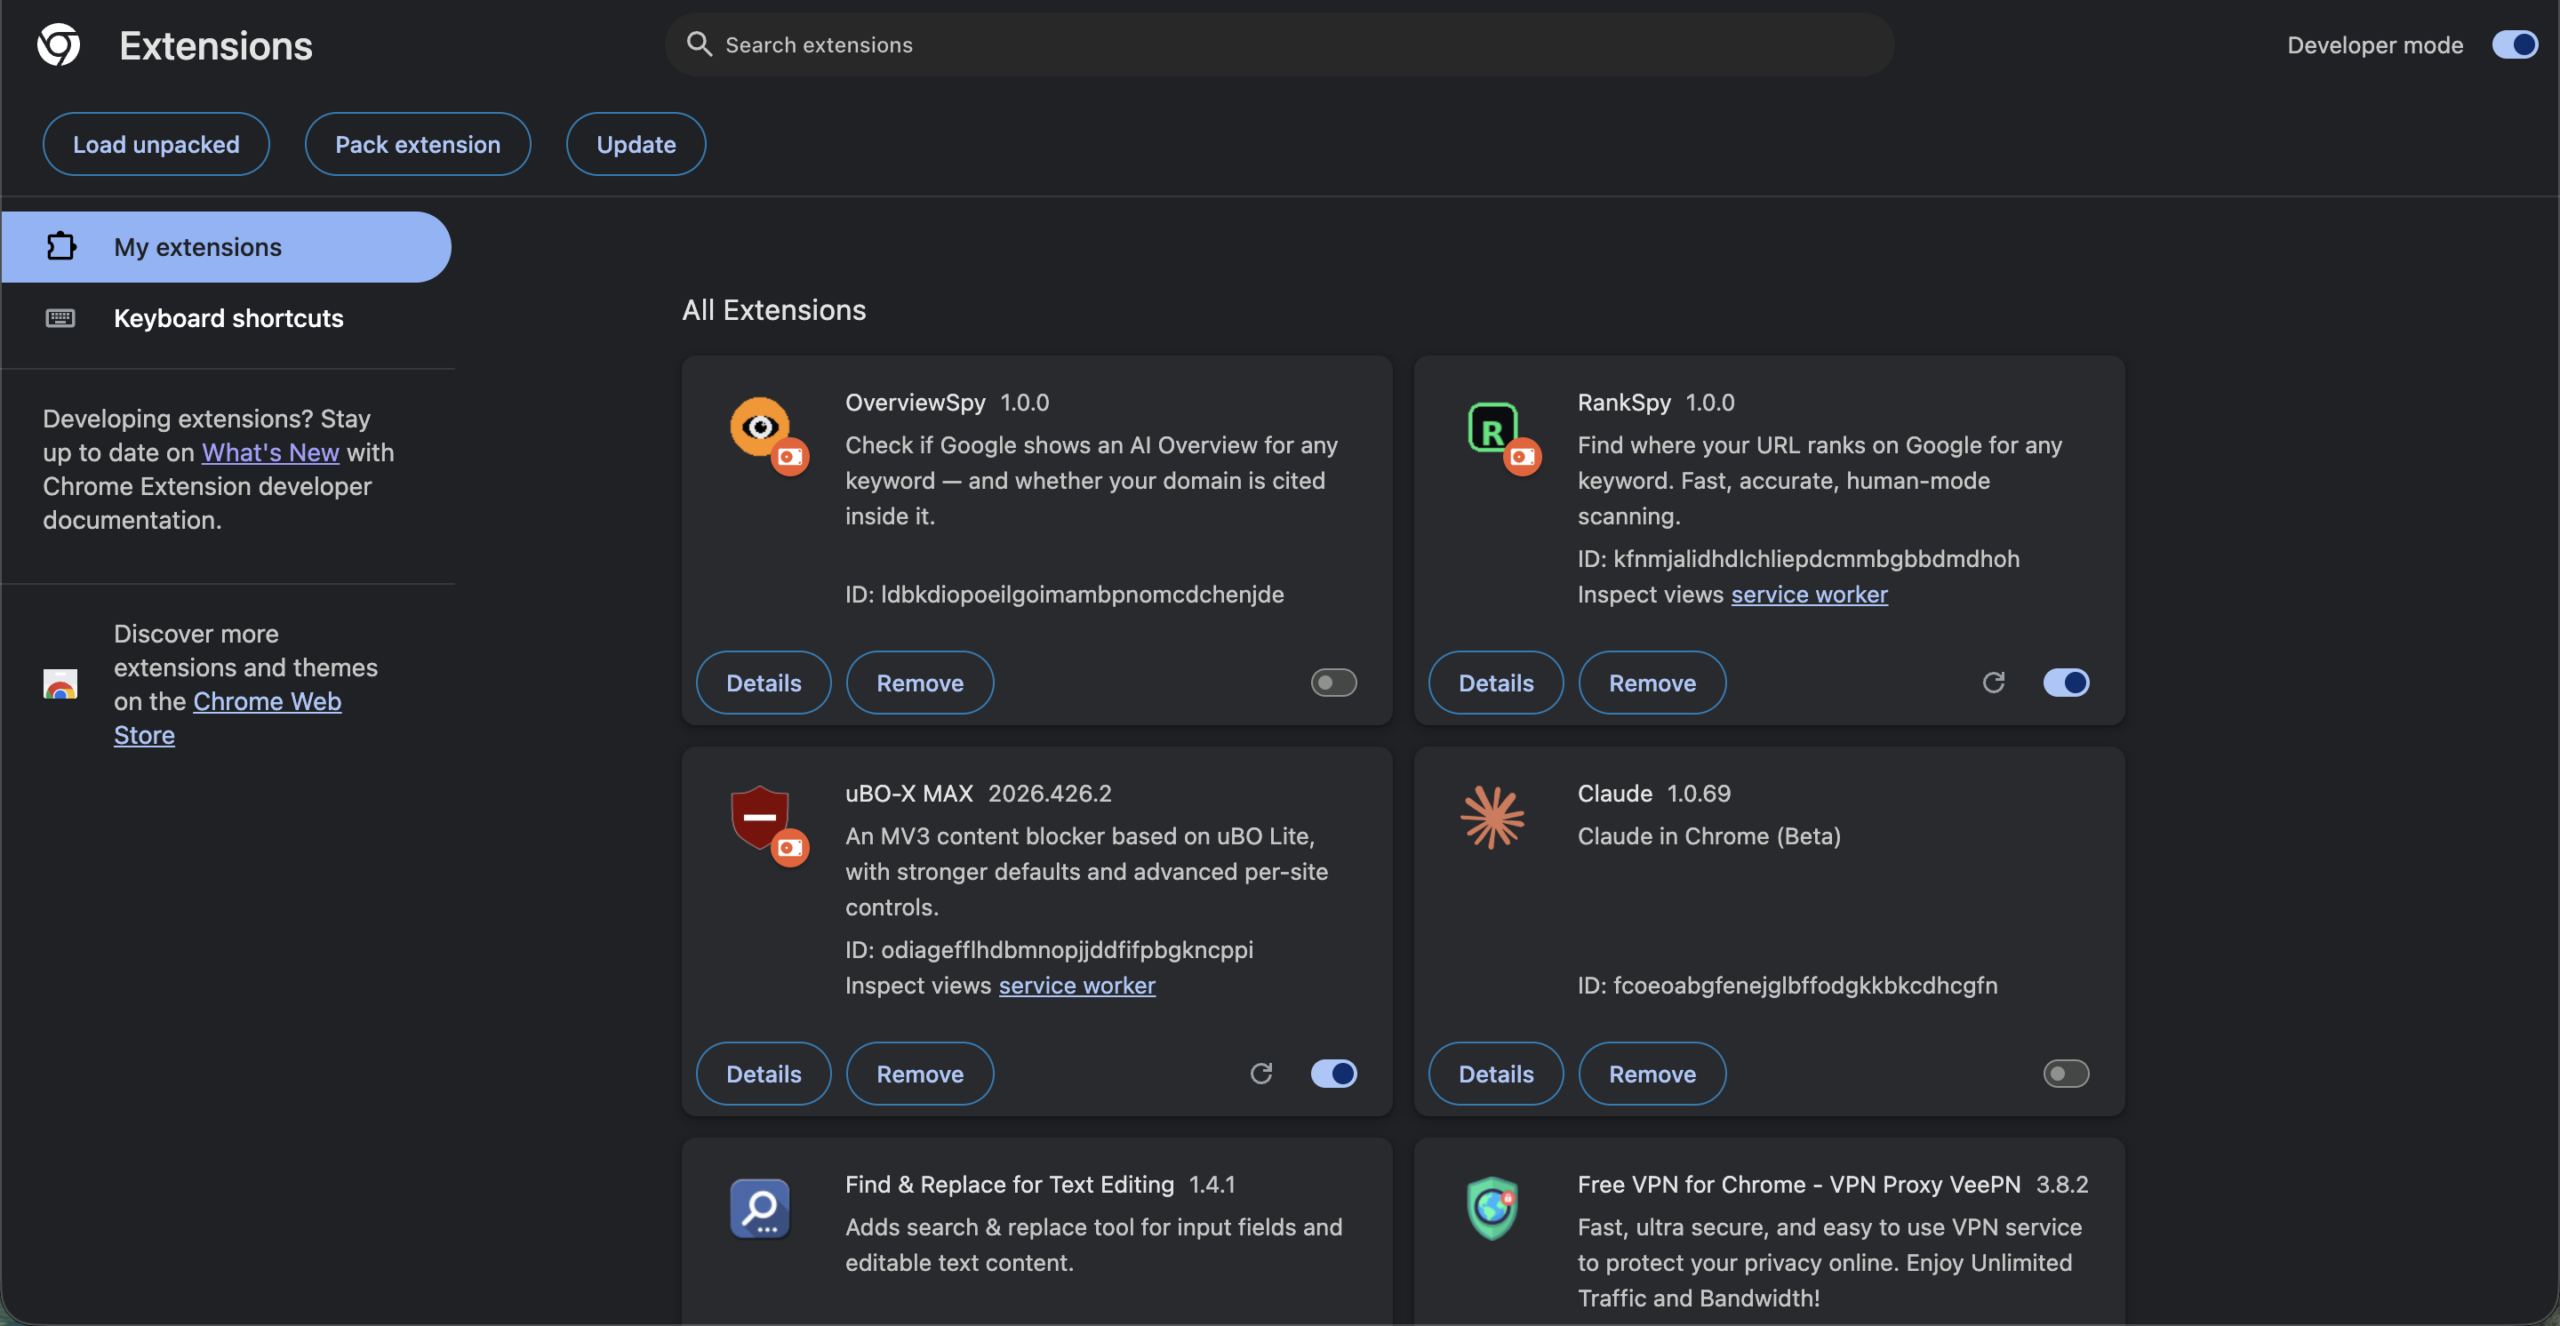This screenshot has height=1326, width=2560.
Task: Open the My extensions section
Action: point(226,246)
